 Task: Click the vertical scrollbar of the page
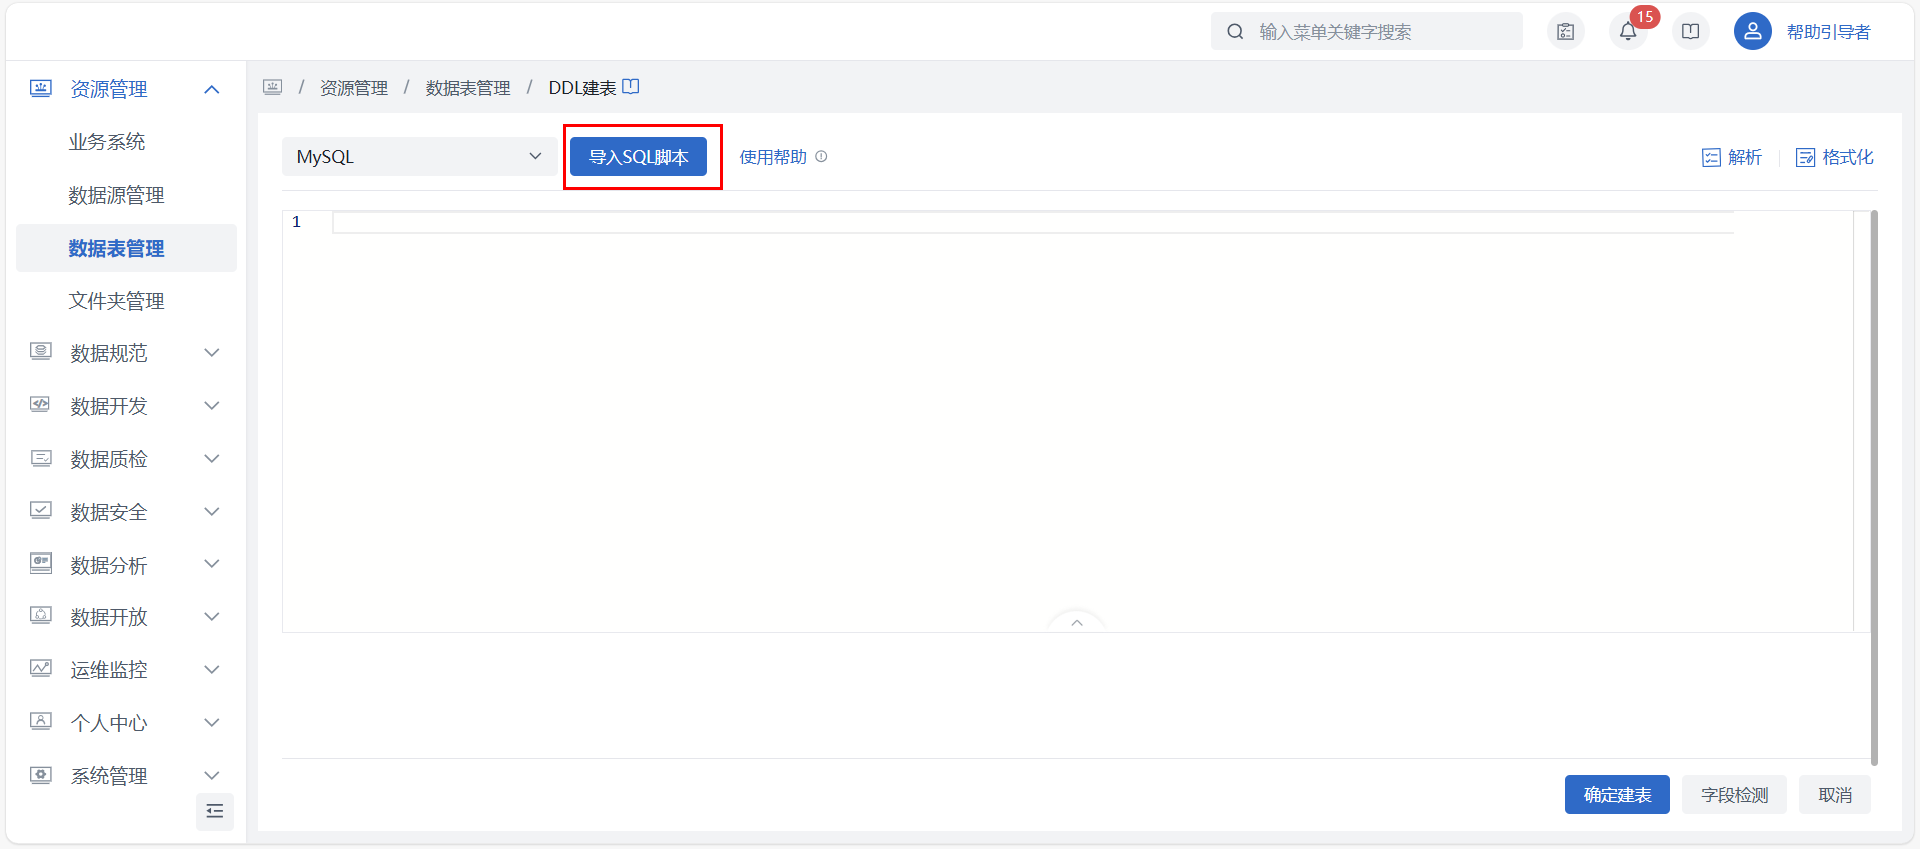click(1874, 487)
